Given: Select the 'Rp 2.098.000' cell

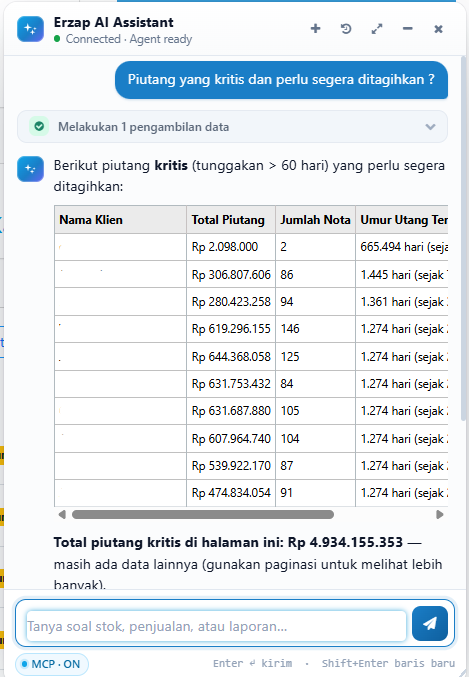Looking at the screenshot, I should pyautogui.click(x=231, y=247).
